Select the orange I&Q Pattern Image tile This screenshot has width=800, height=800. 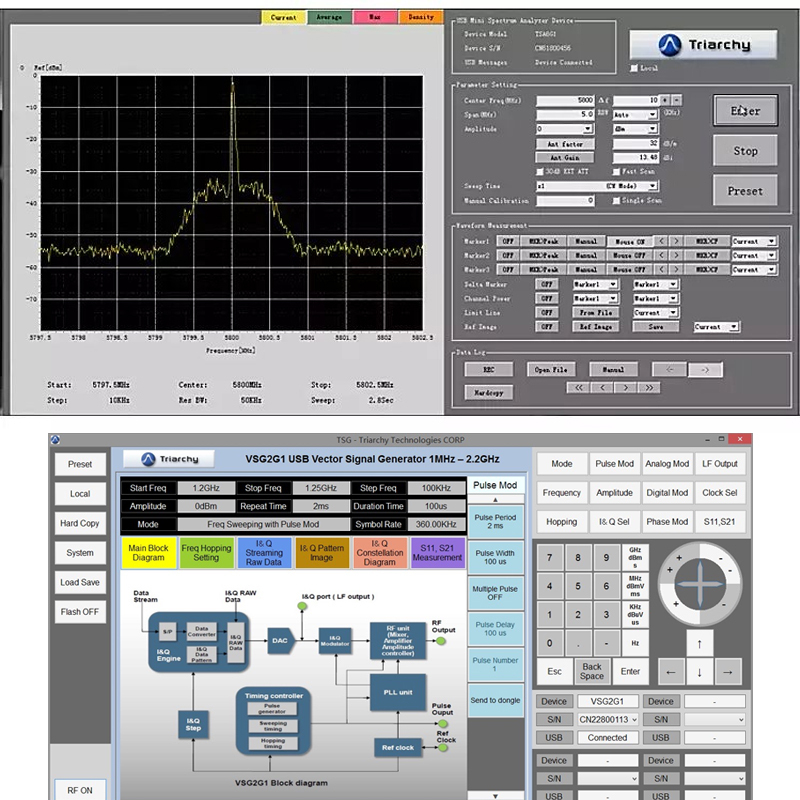[321, 553]
